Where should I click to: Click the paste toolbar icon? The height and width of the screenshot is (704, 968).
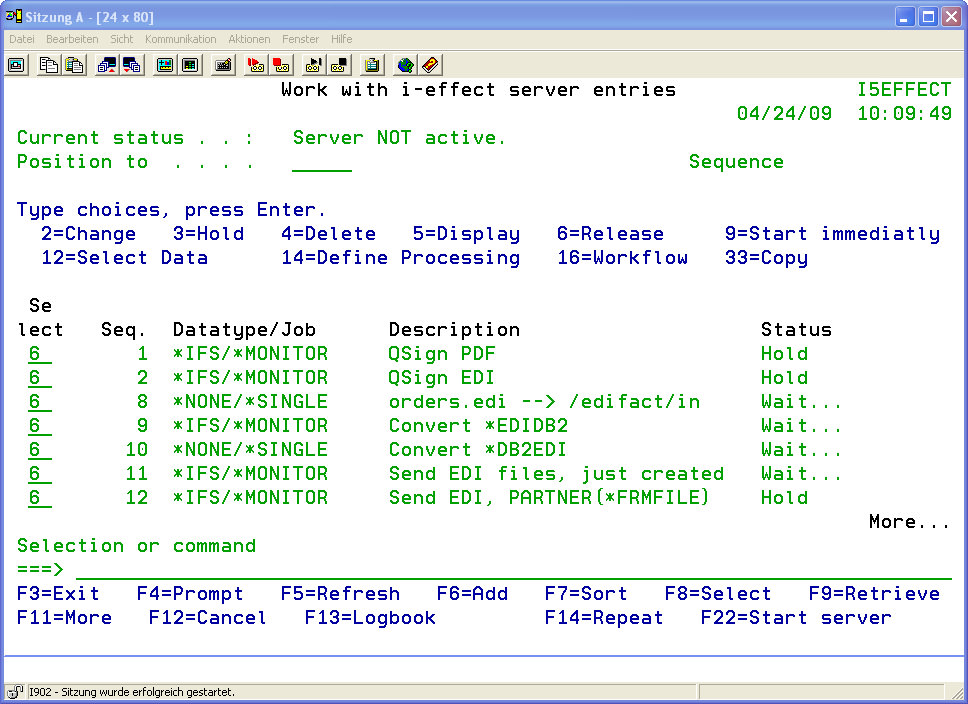[x=74, y=65]
